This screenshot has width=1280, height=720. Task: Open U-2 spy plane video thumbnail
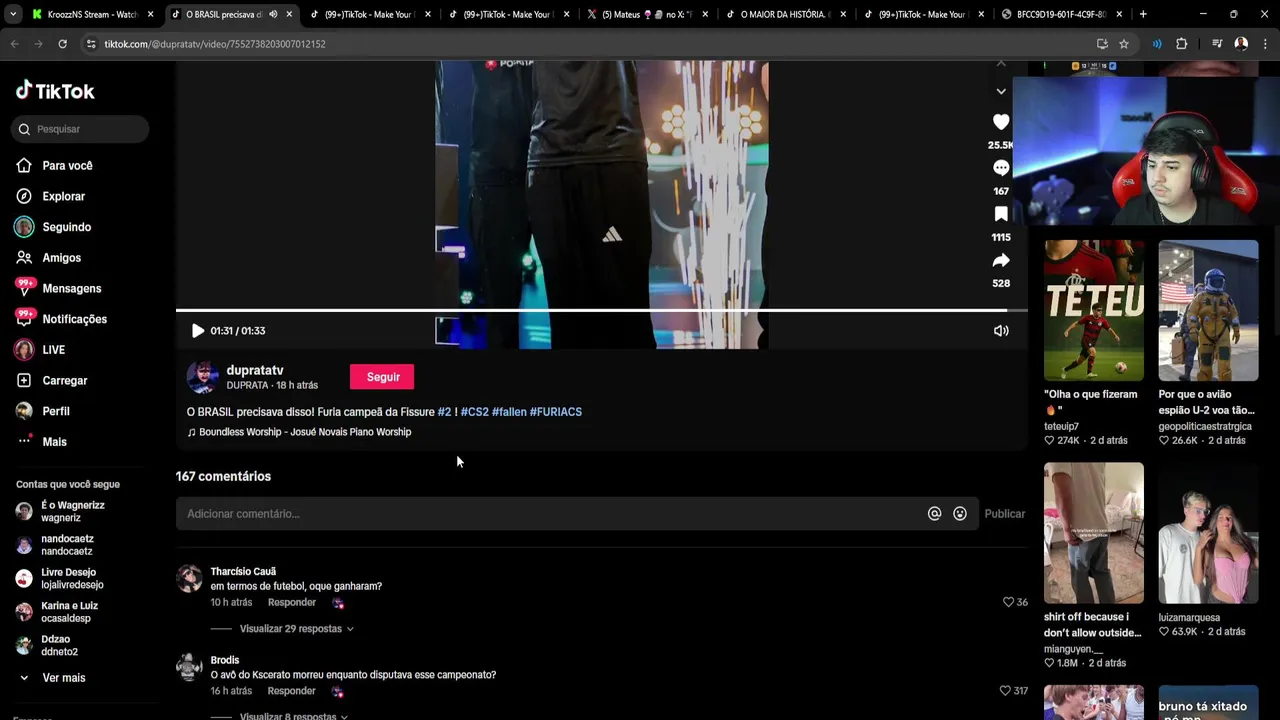(x=1208, y=310)
